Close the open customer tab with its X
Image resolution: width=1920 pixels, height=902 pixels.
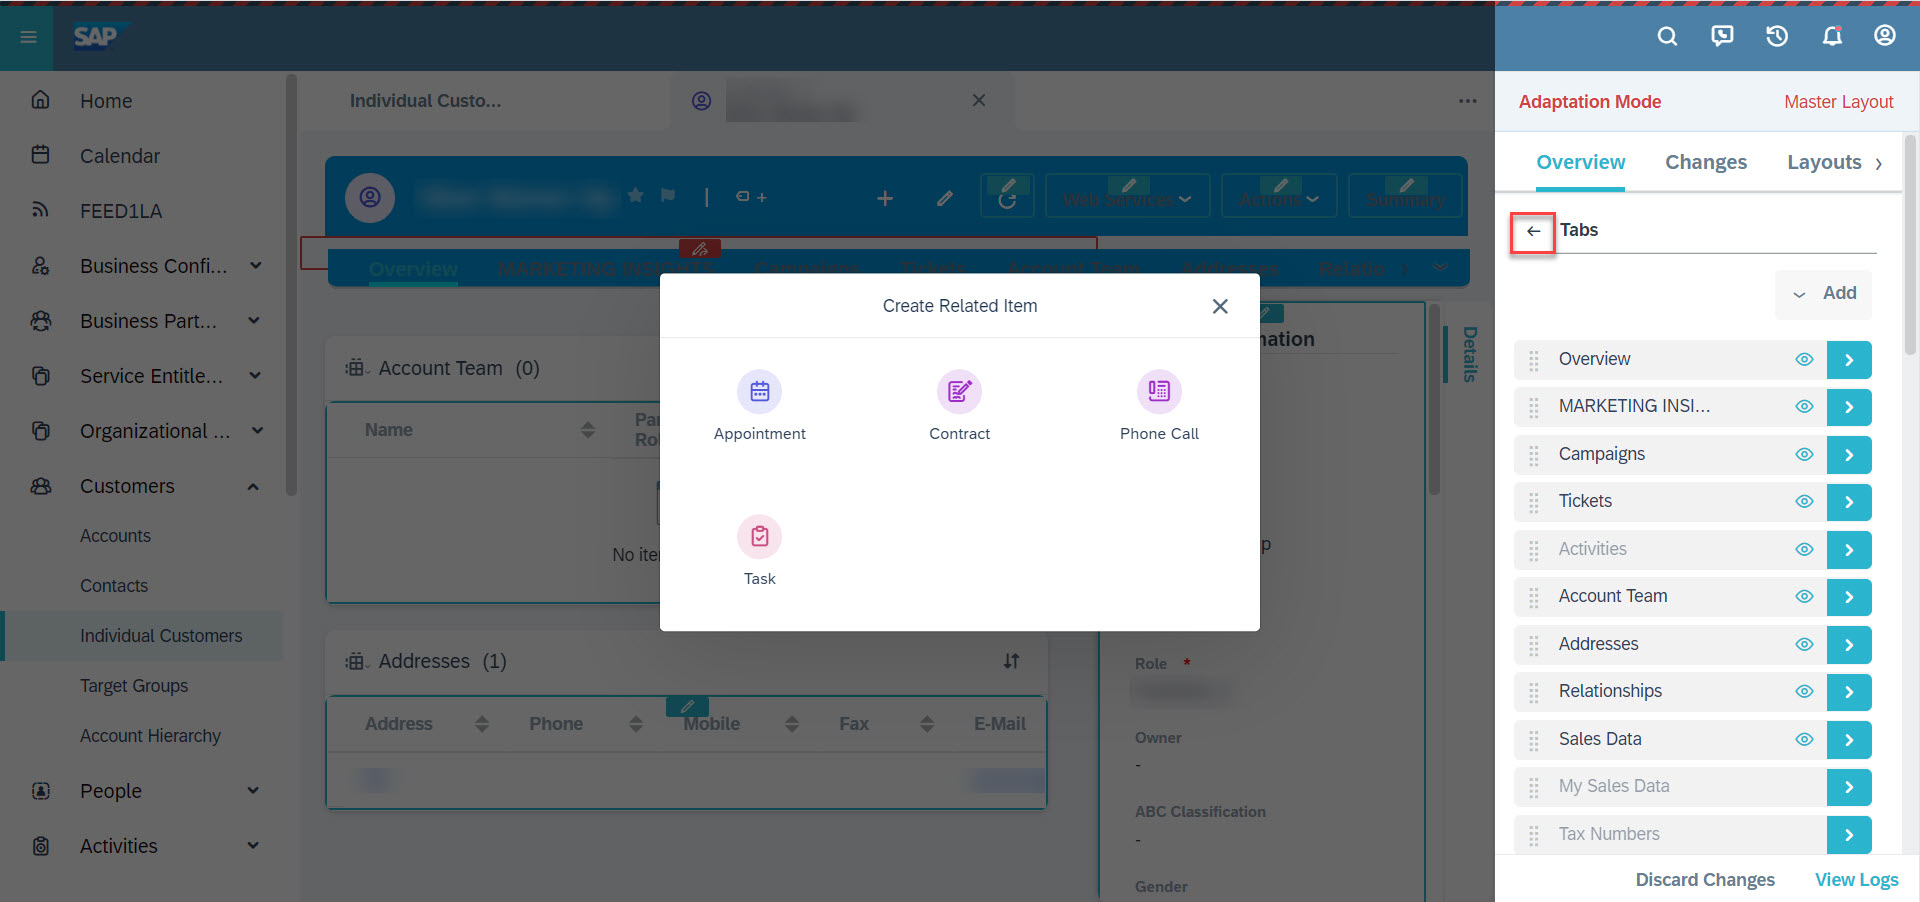pos(979,100)
